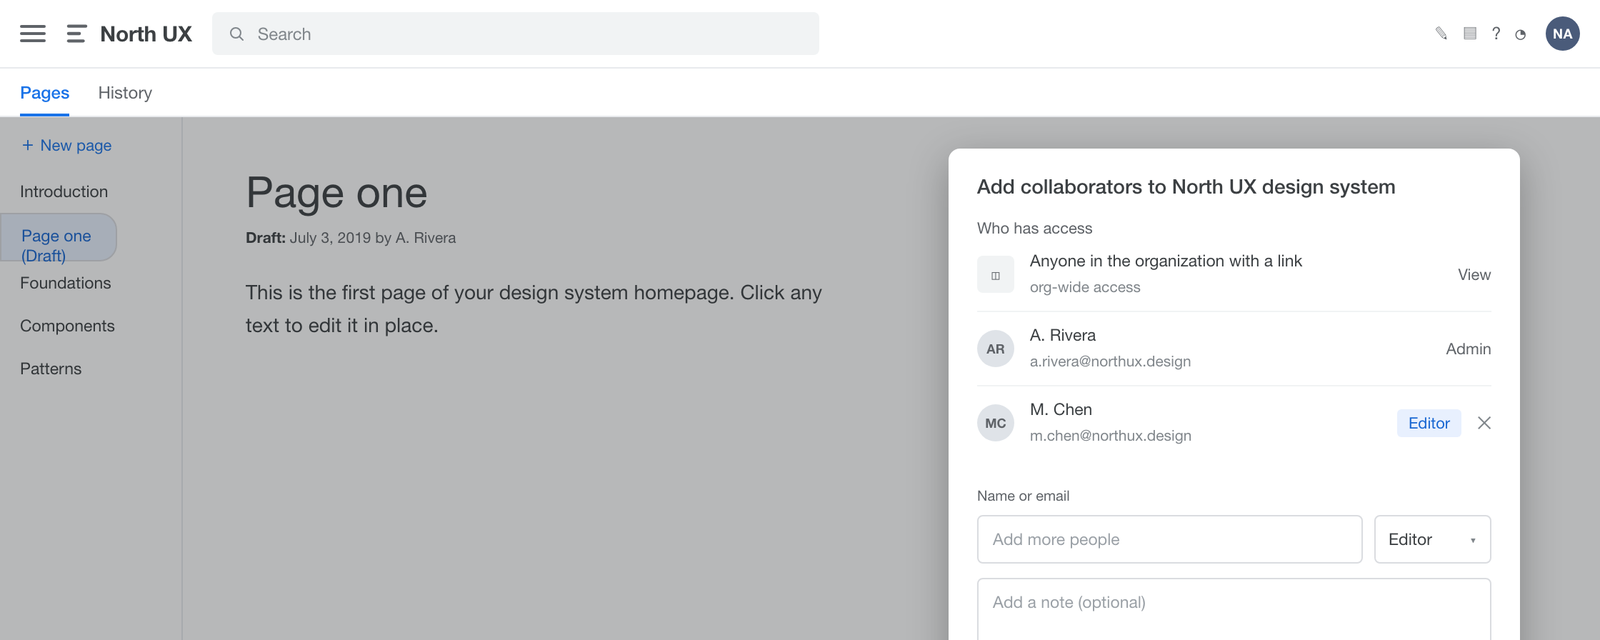Open Introduction in the sidebar
Viewport: 1600px width, 640px height.
[x=64, y=191]
